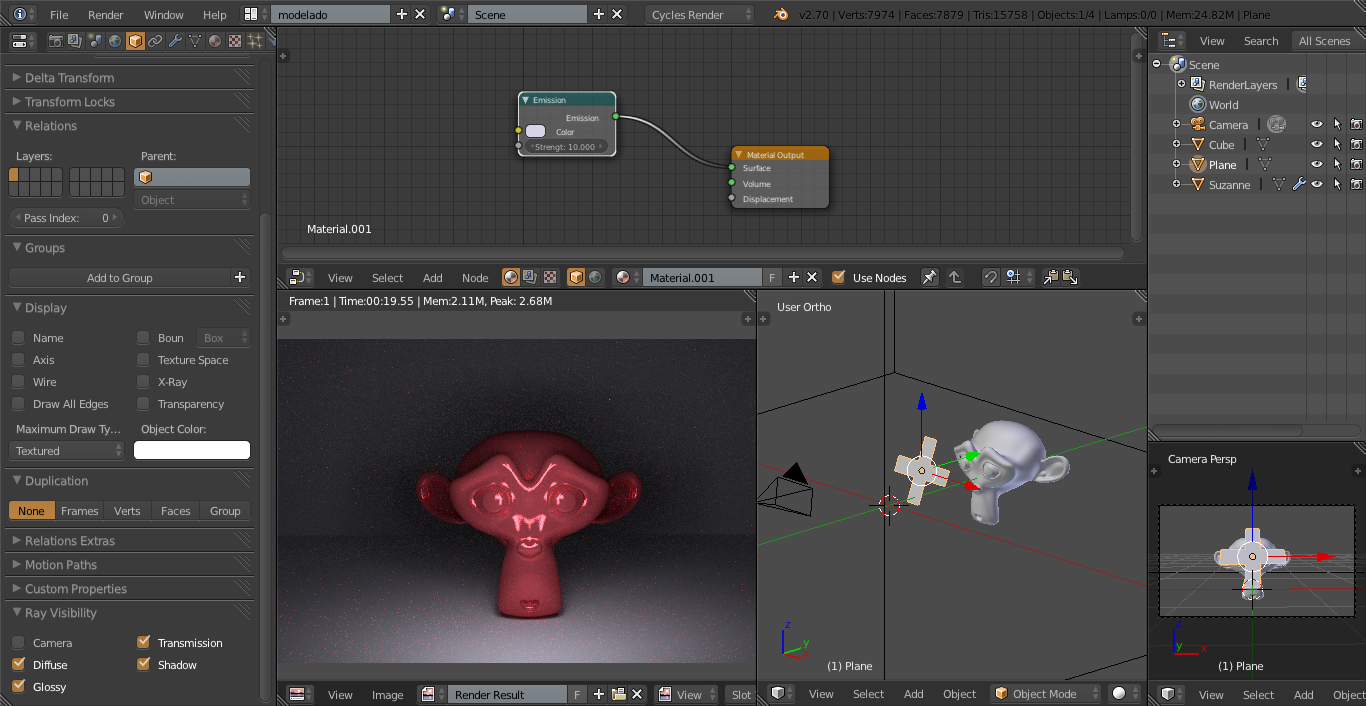Image resolution: width=1366 pixels, height=706 pixels.
Task: Click the white Object Color swatch
Action: click(192, 450)
